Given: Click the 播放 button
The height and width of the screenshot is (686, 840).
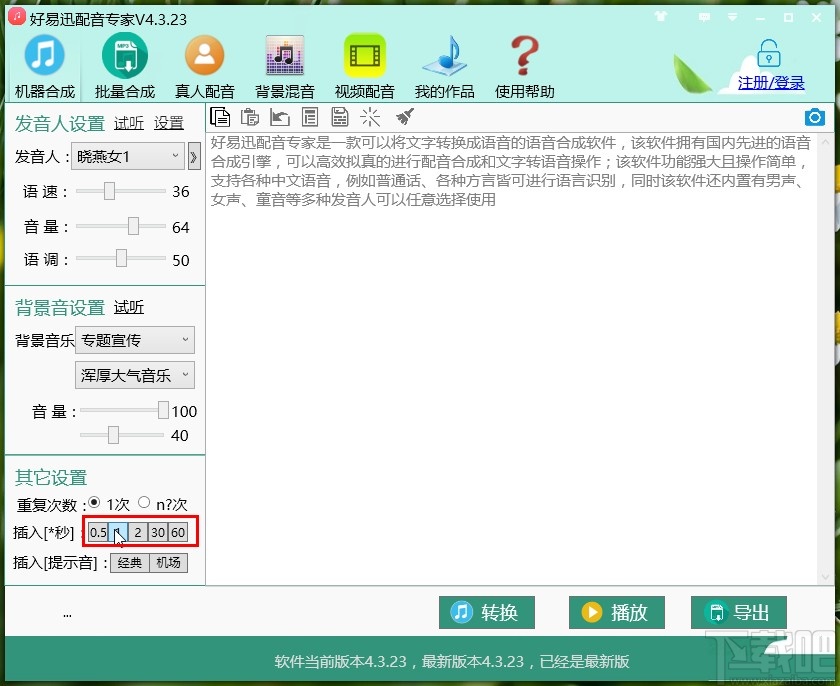Looking at the screenshot, I should pos(617,612).
